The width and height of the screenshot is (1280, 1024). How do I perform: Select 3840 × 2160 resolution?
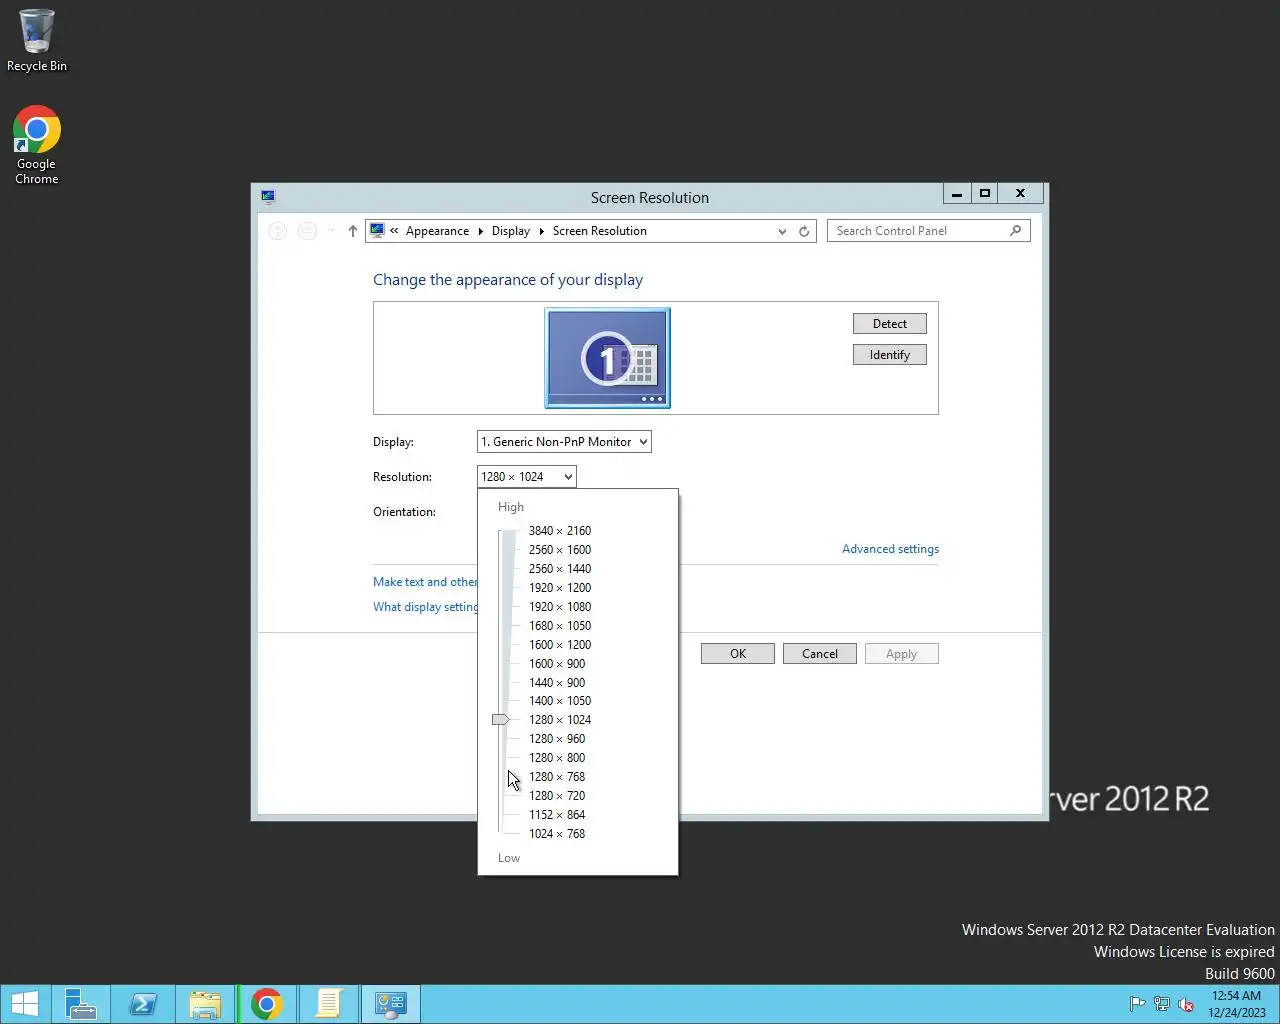[560, 531]
